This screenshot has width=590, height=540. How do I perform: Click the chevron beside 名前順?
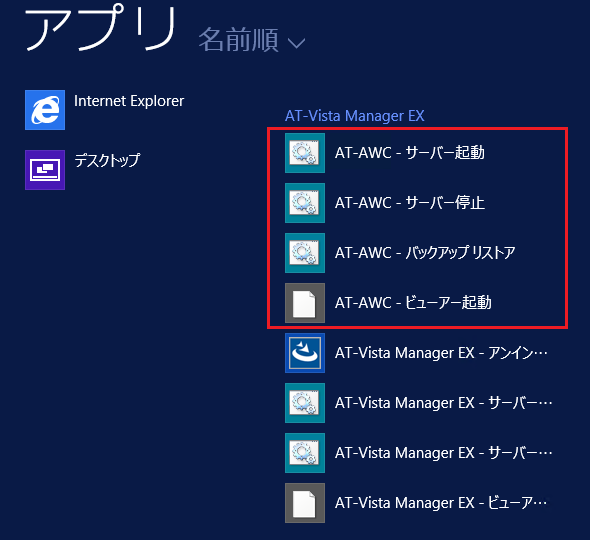point(296,43)
